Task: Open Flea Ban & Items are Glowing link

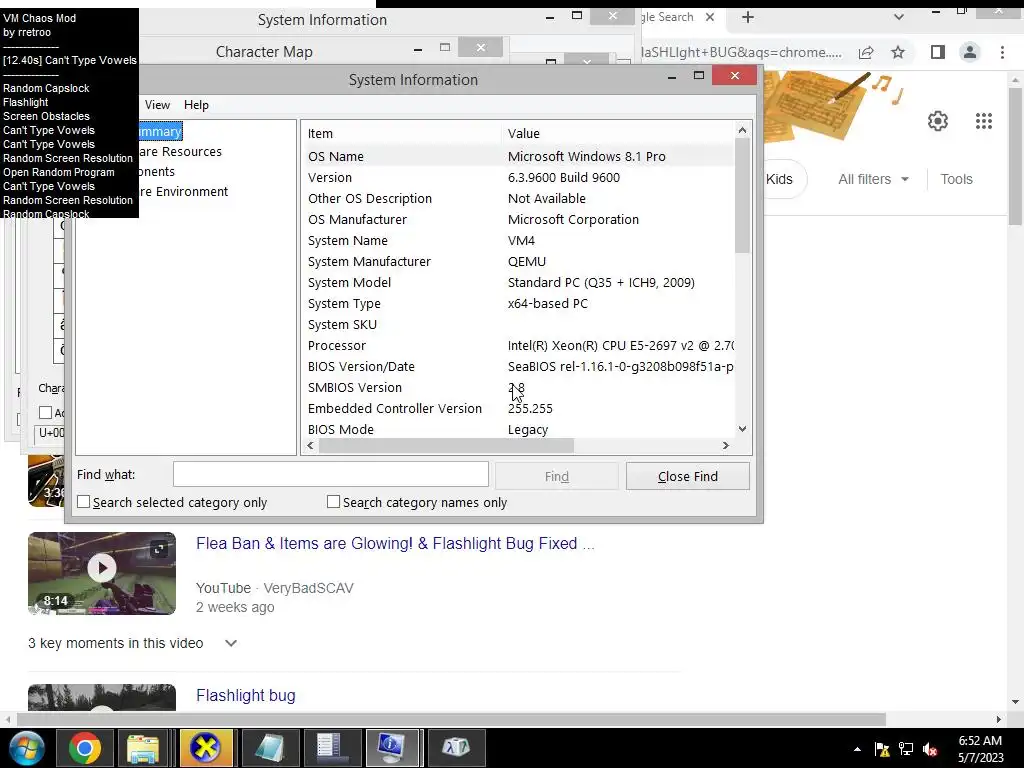Action: (x=395, y=543)
